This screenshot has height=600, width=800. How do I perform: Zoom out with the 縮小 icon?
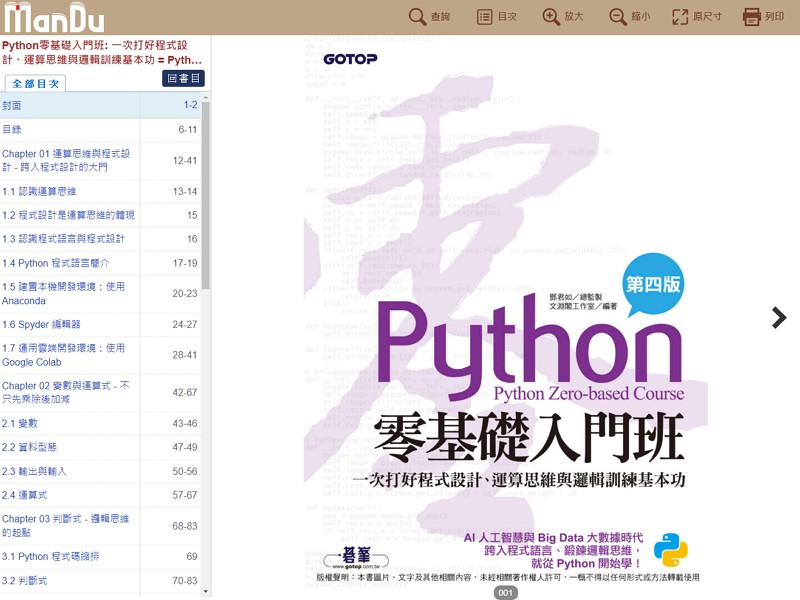coord(618,17)
